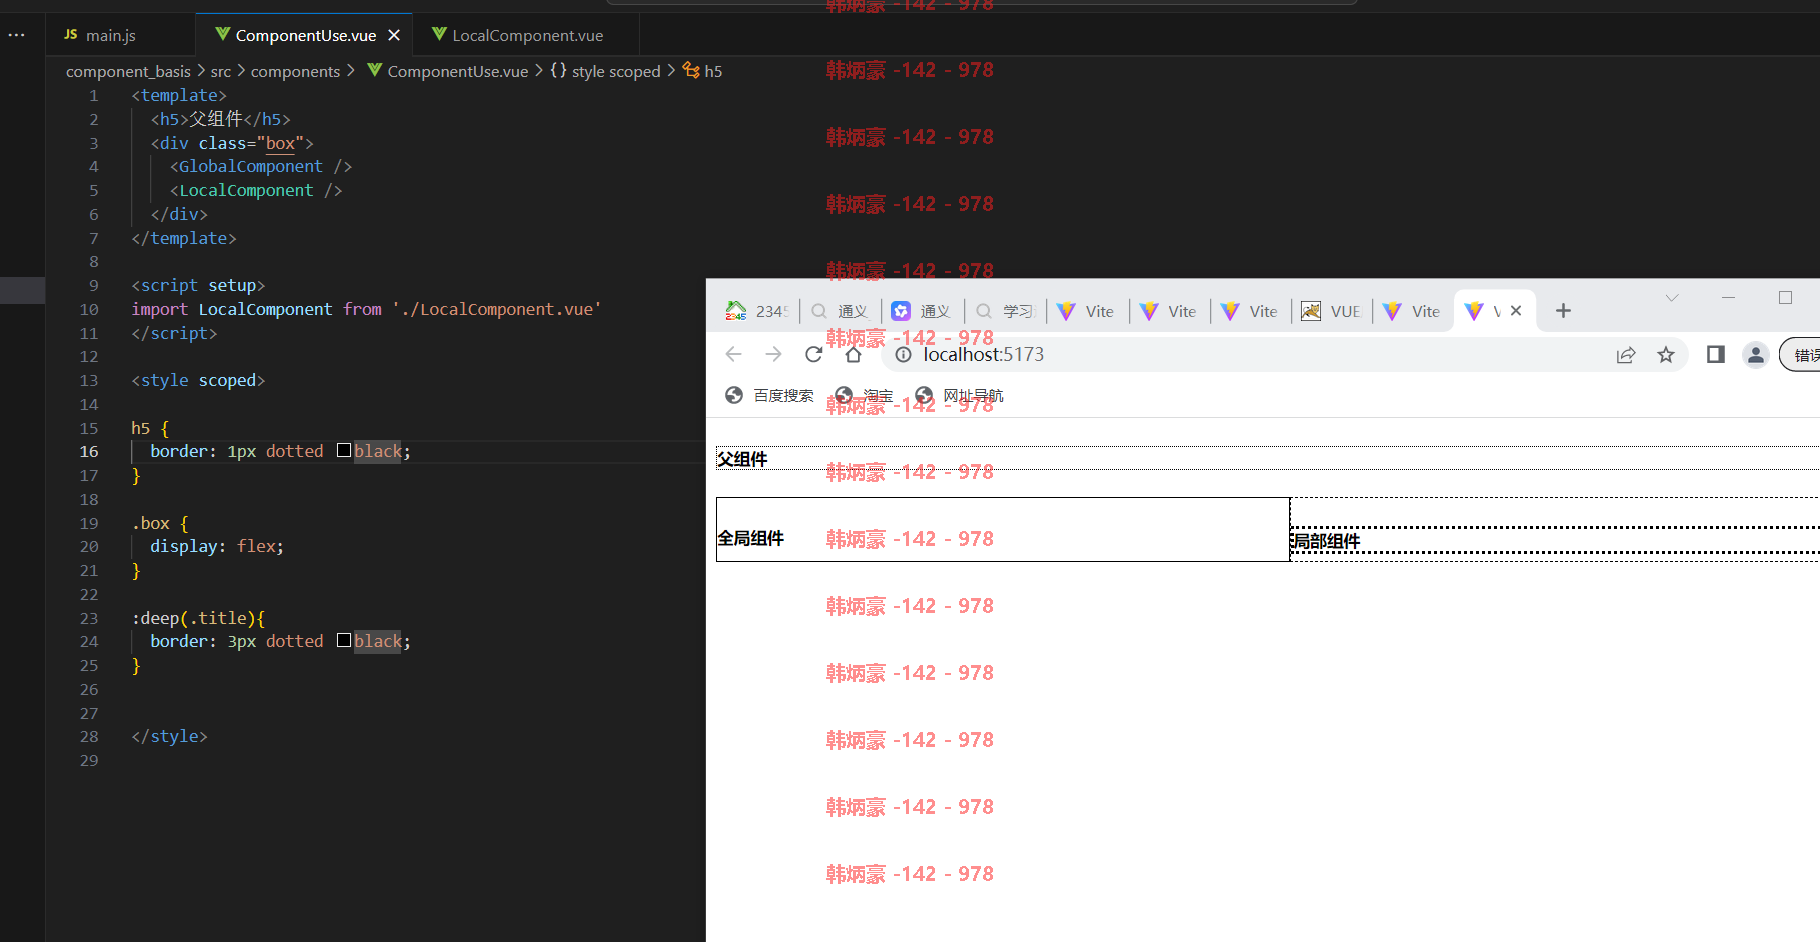1820x942 pixels.
Task: Click the display: flex declaration
Action: pyautogui.click(x=216, y=546)
